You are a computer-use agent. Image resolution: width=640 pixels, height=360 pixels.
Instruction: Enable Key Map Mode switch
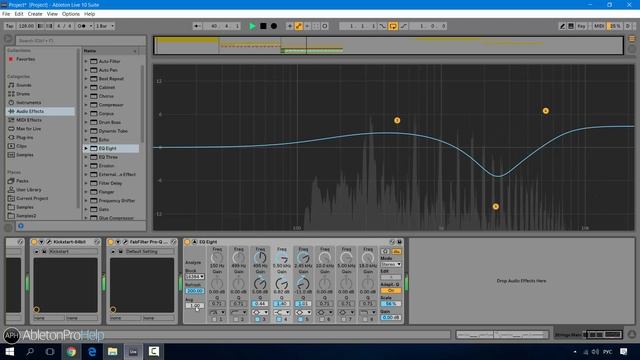[581, 26]
